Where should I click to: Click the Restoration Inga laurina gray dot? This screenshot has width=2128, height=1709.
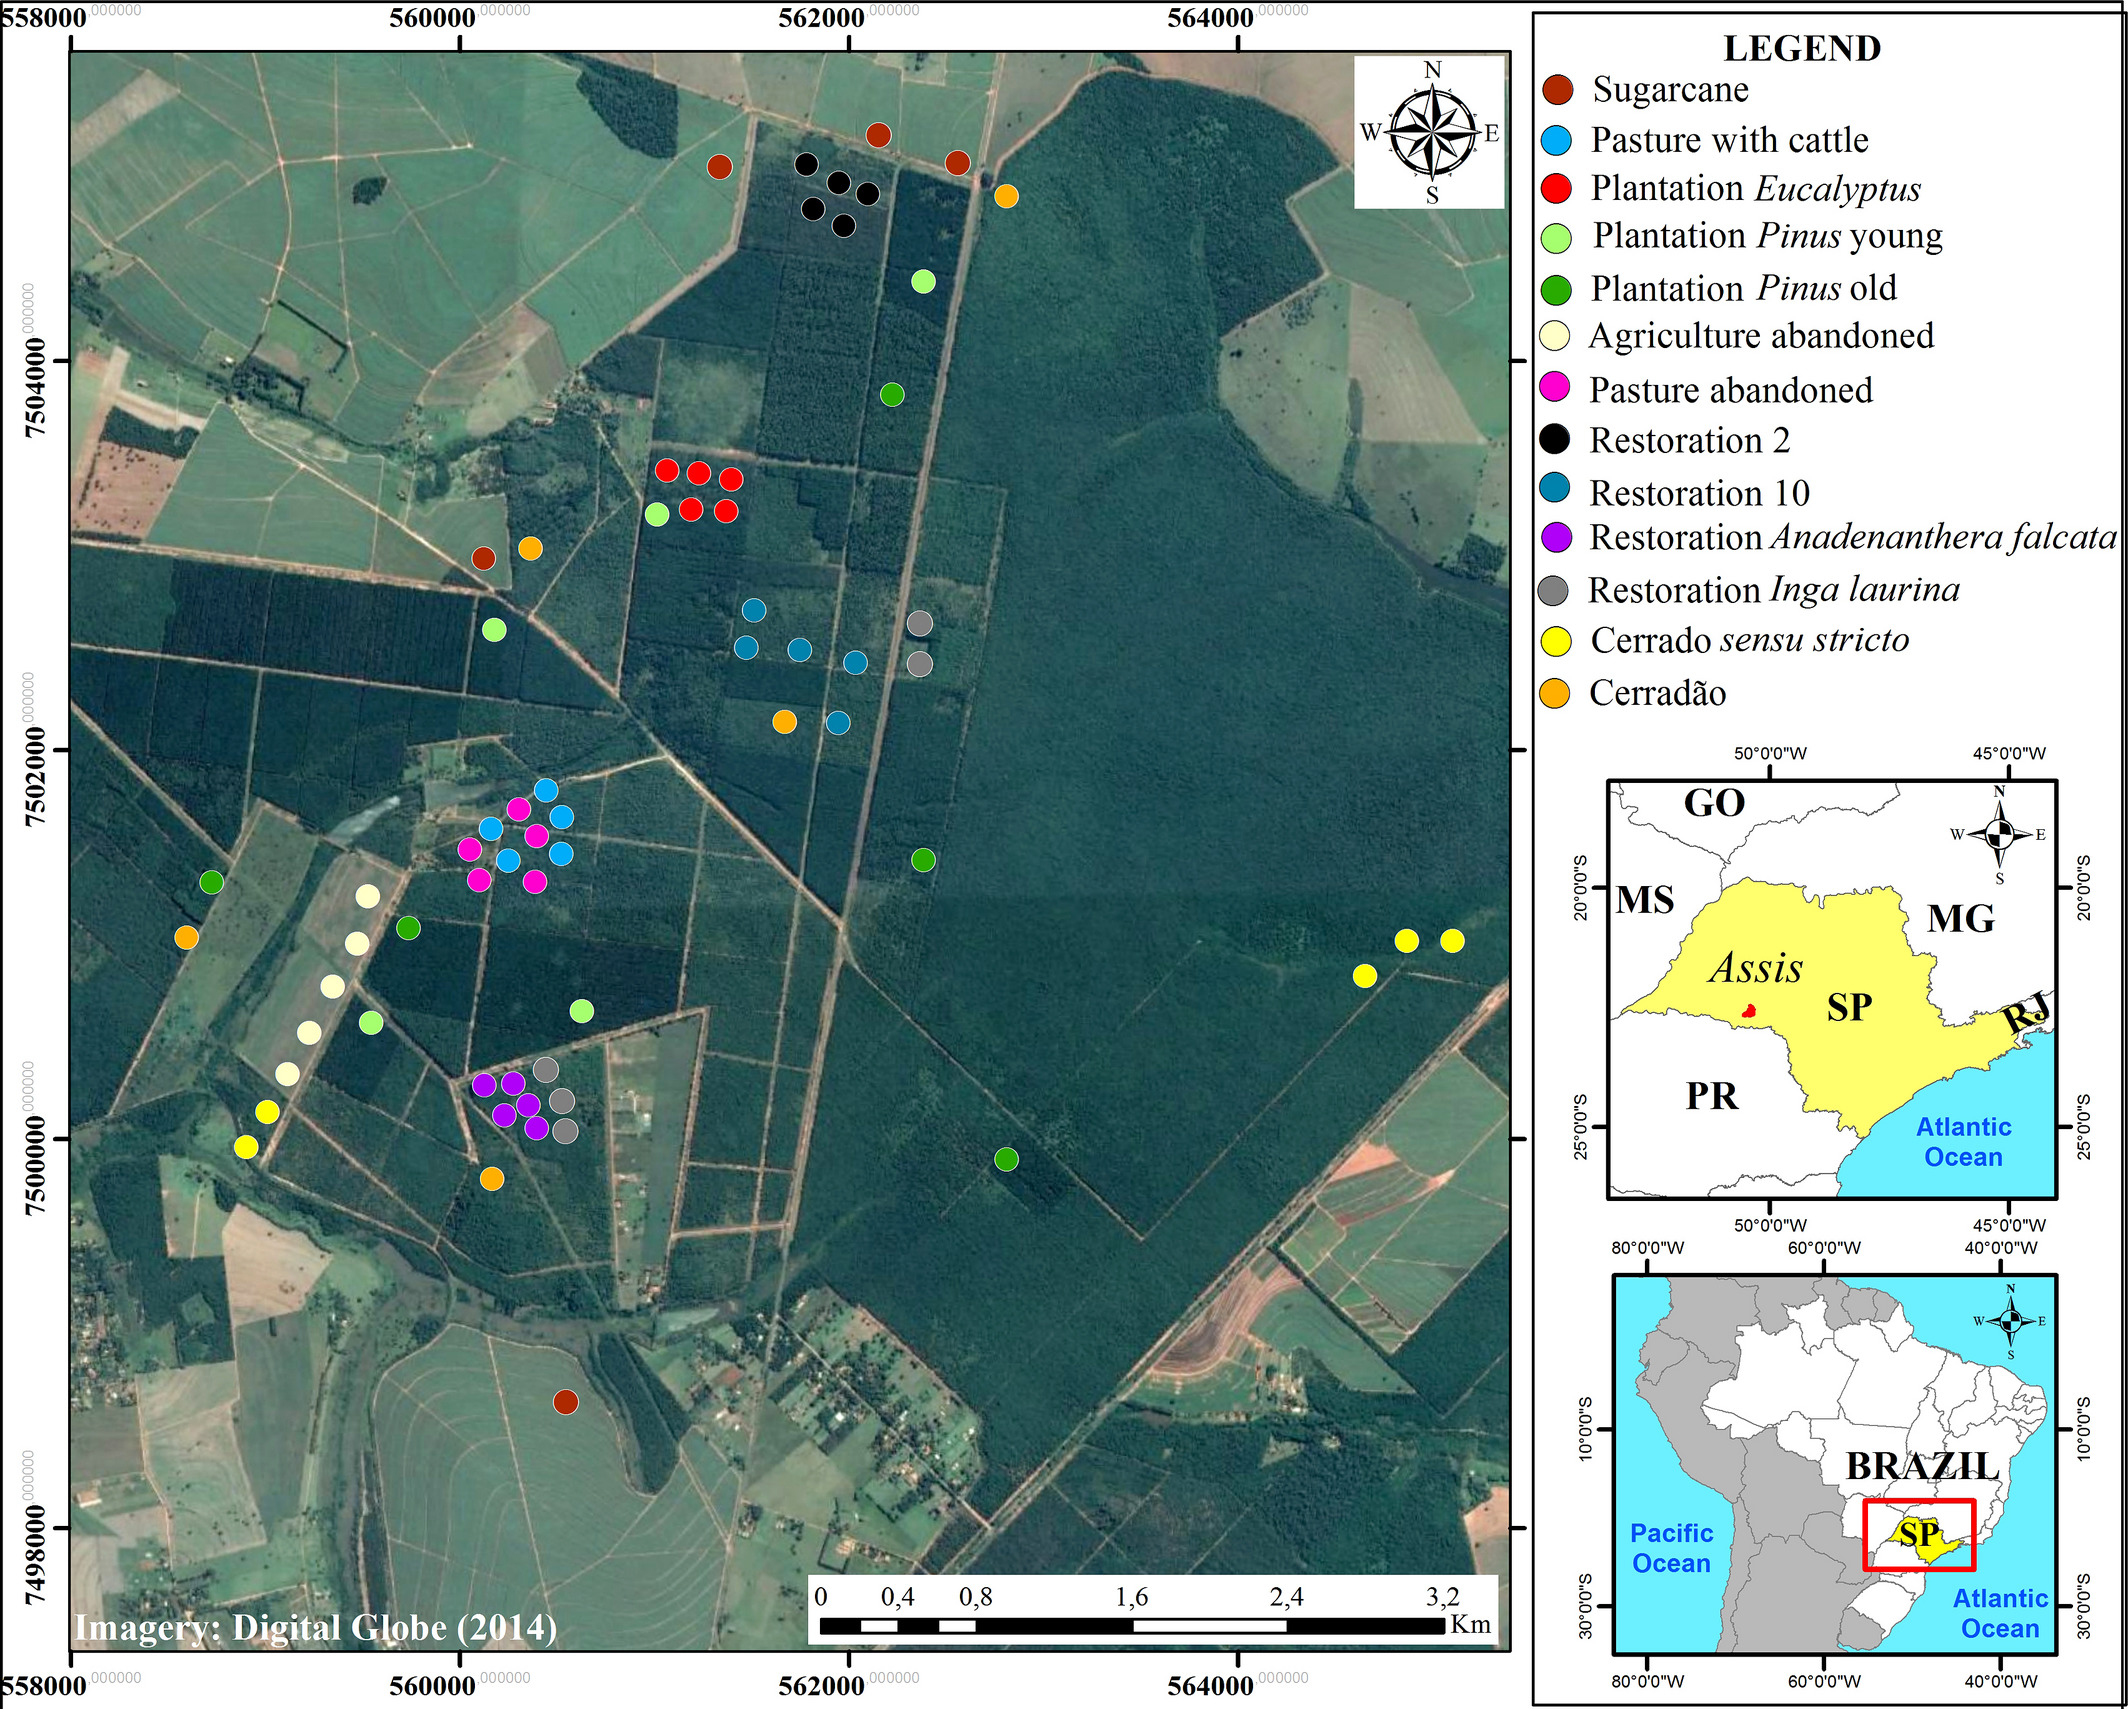pyautogui.click(x=1553, y=590)
